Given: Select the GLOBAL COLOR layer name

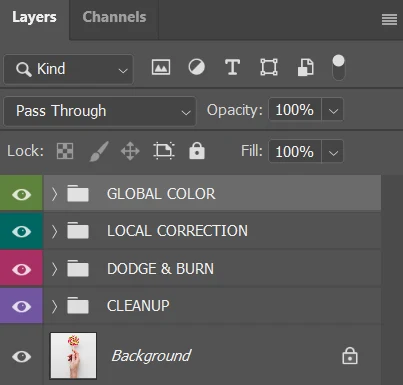Looking at the screenshot, I should (161, 194).
